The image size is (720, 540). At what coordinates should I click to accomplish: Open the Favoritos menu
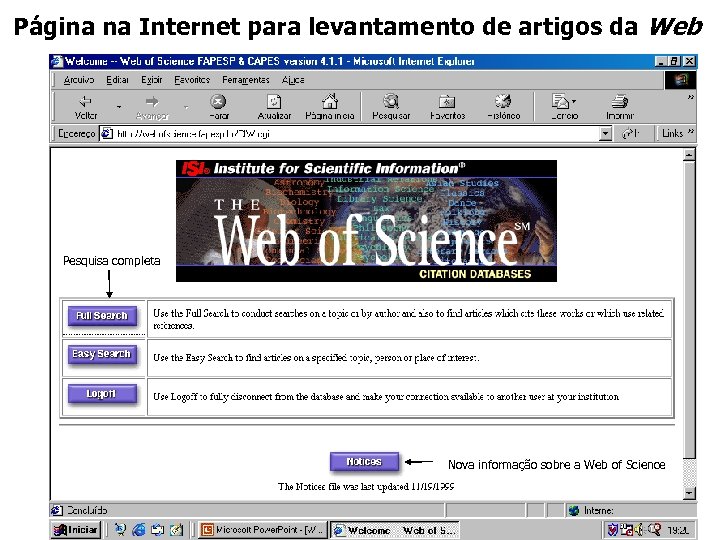[192, 80]
